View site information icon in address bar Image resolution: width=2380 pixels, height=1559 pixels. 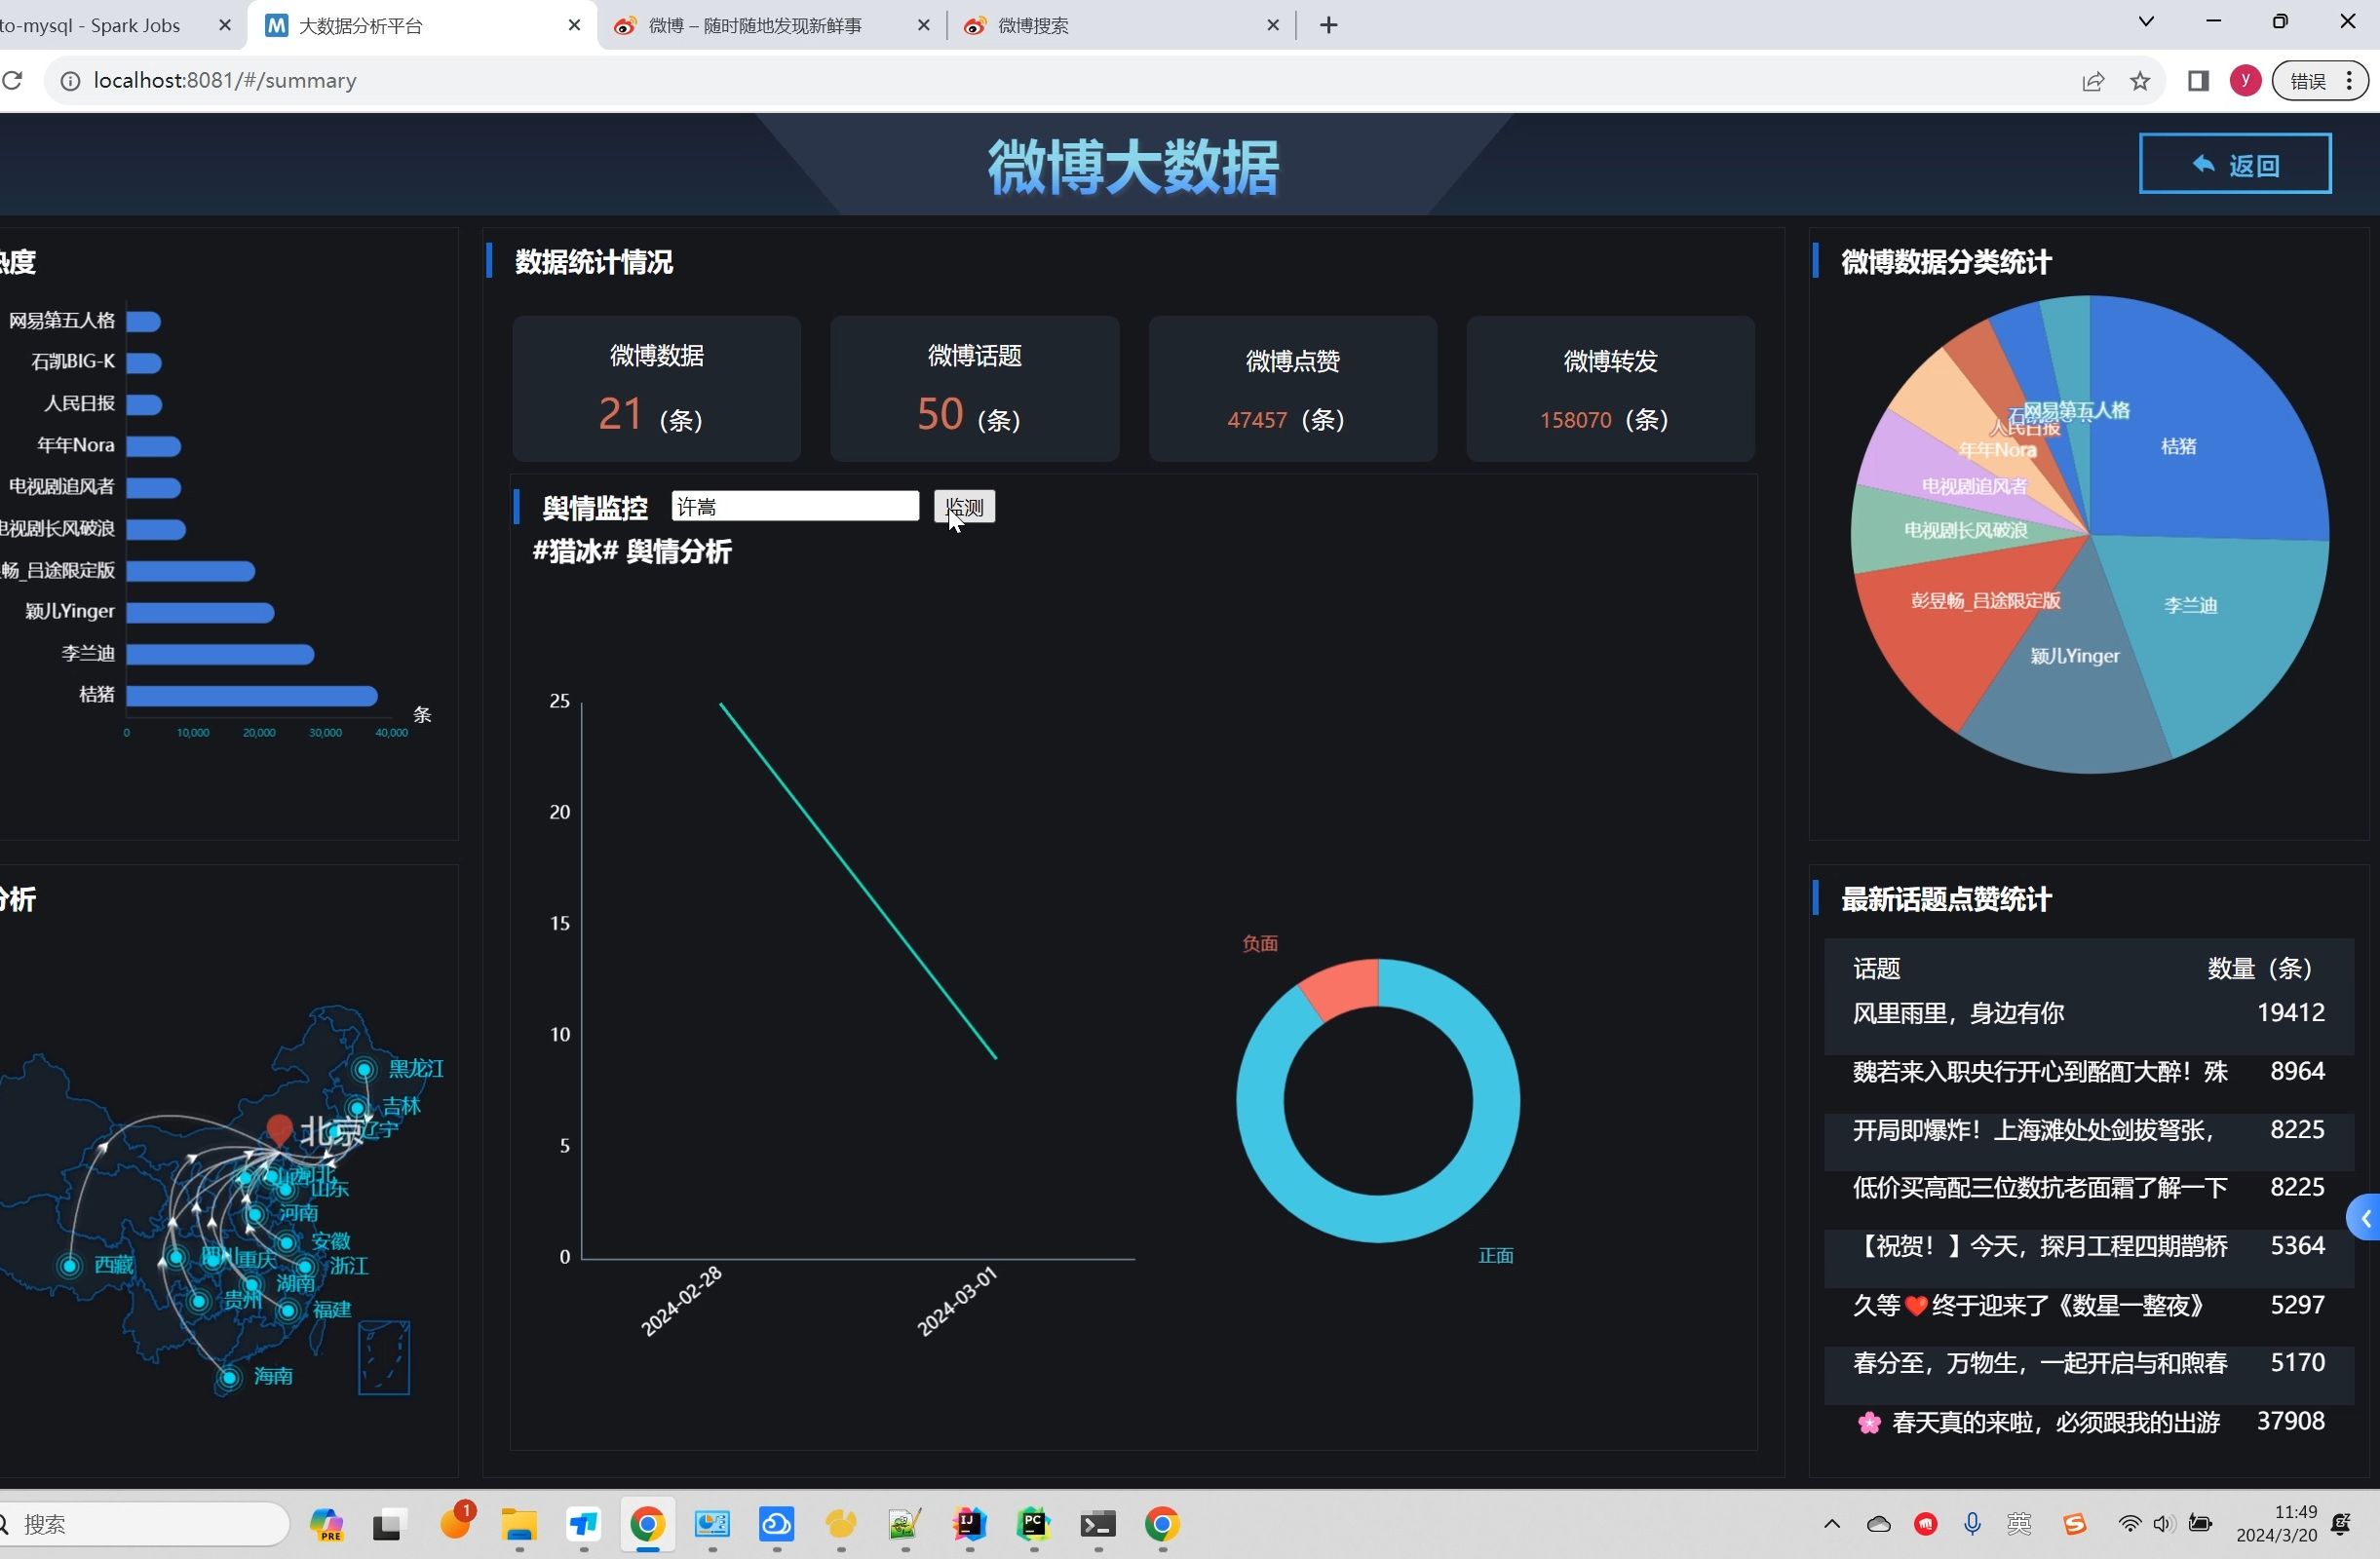tap(70, 81)
